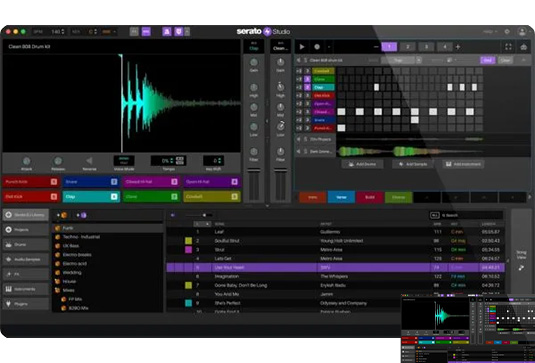The height and width of the screenshot is (363, 535).
Task: Click the Record button
Action: pos(317,47)
